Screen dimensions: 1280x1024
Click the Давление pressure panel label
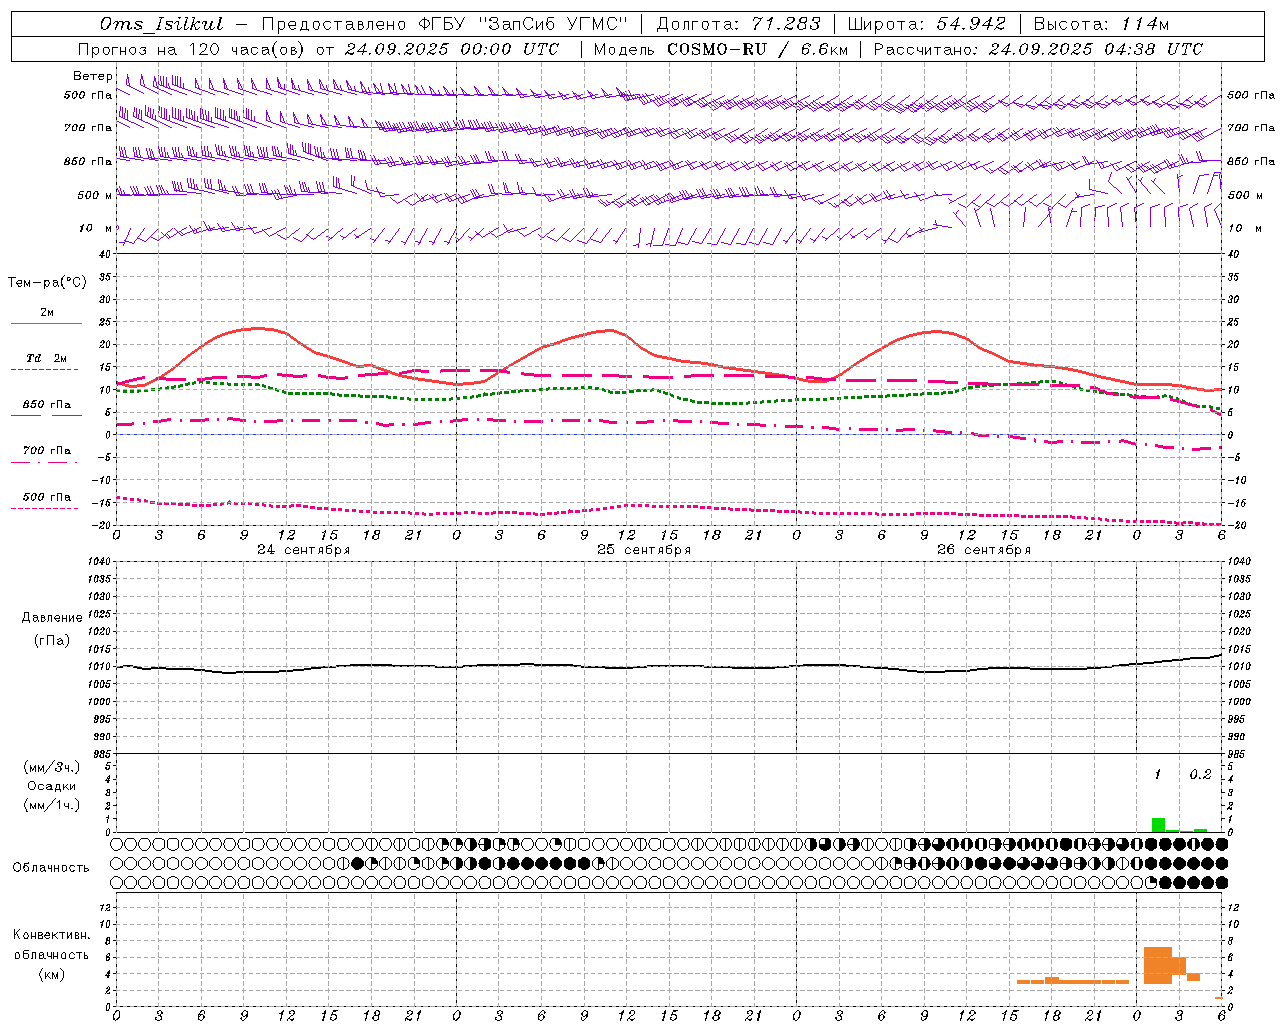point(52,618)
